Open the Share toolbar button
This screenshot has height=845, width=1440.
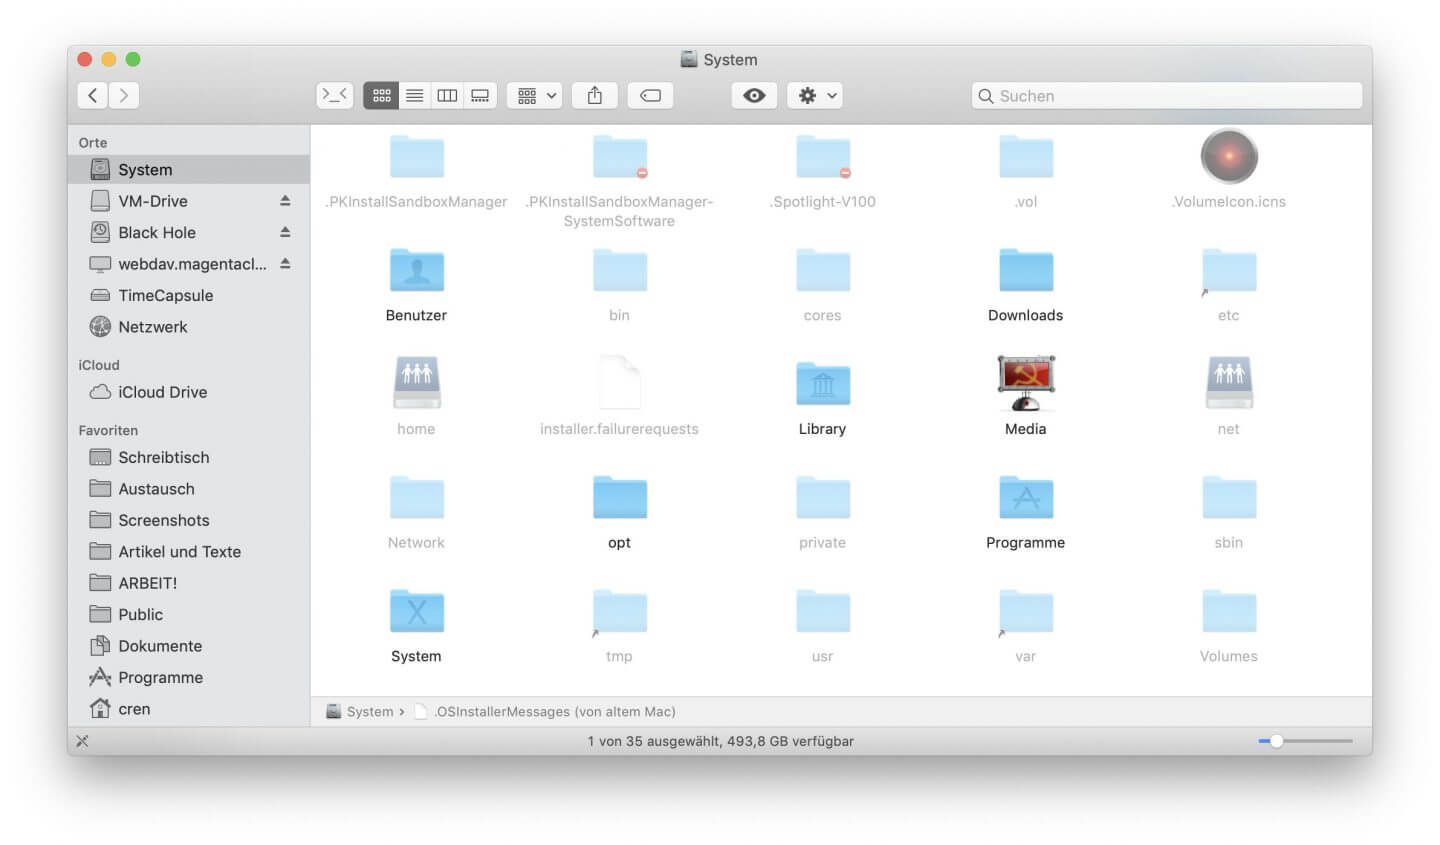tap(595, 95)
